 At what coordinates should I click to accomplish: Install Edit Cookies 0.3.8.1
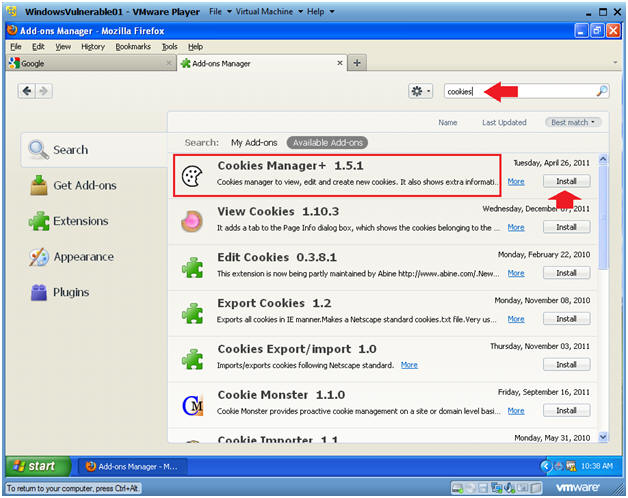tap(566, 273)
